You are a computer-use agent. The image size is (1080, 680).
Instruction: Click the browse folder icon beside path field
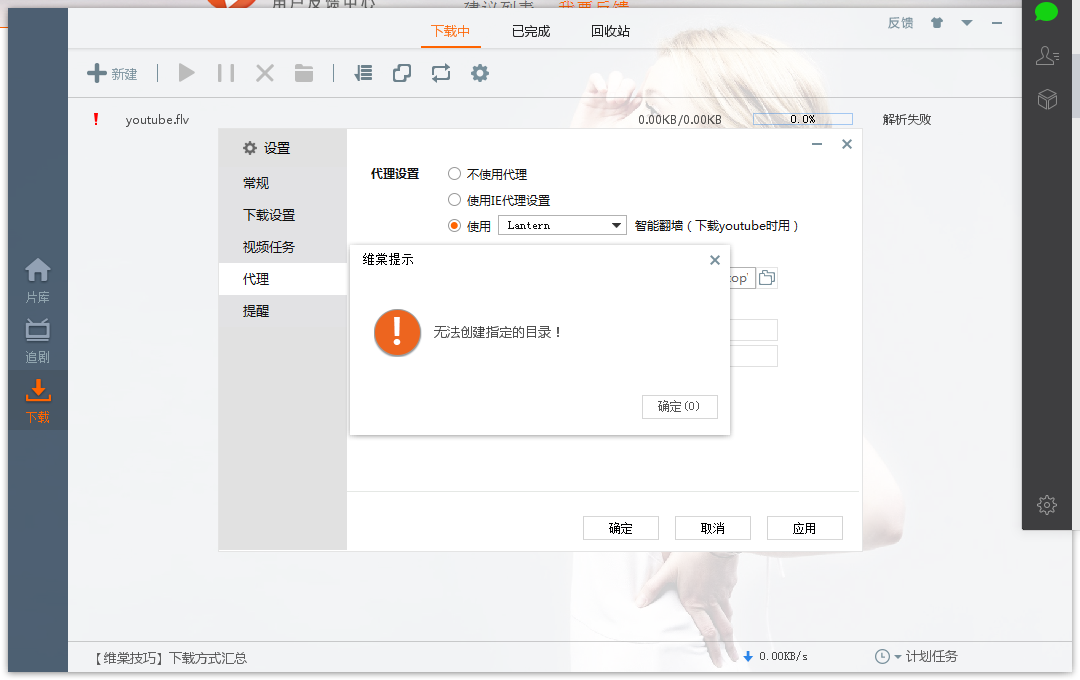[767, 278]
